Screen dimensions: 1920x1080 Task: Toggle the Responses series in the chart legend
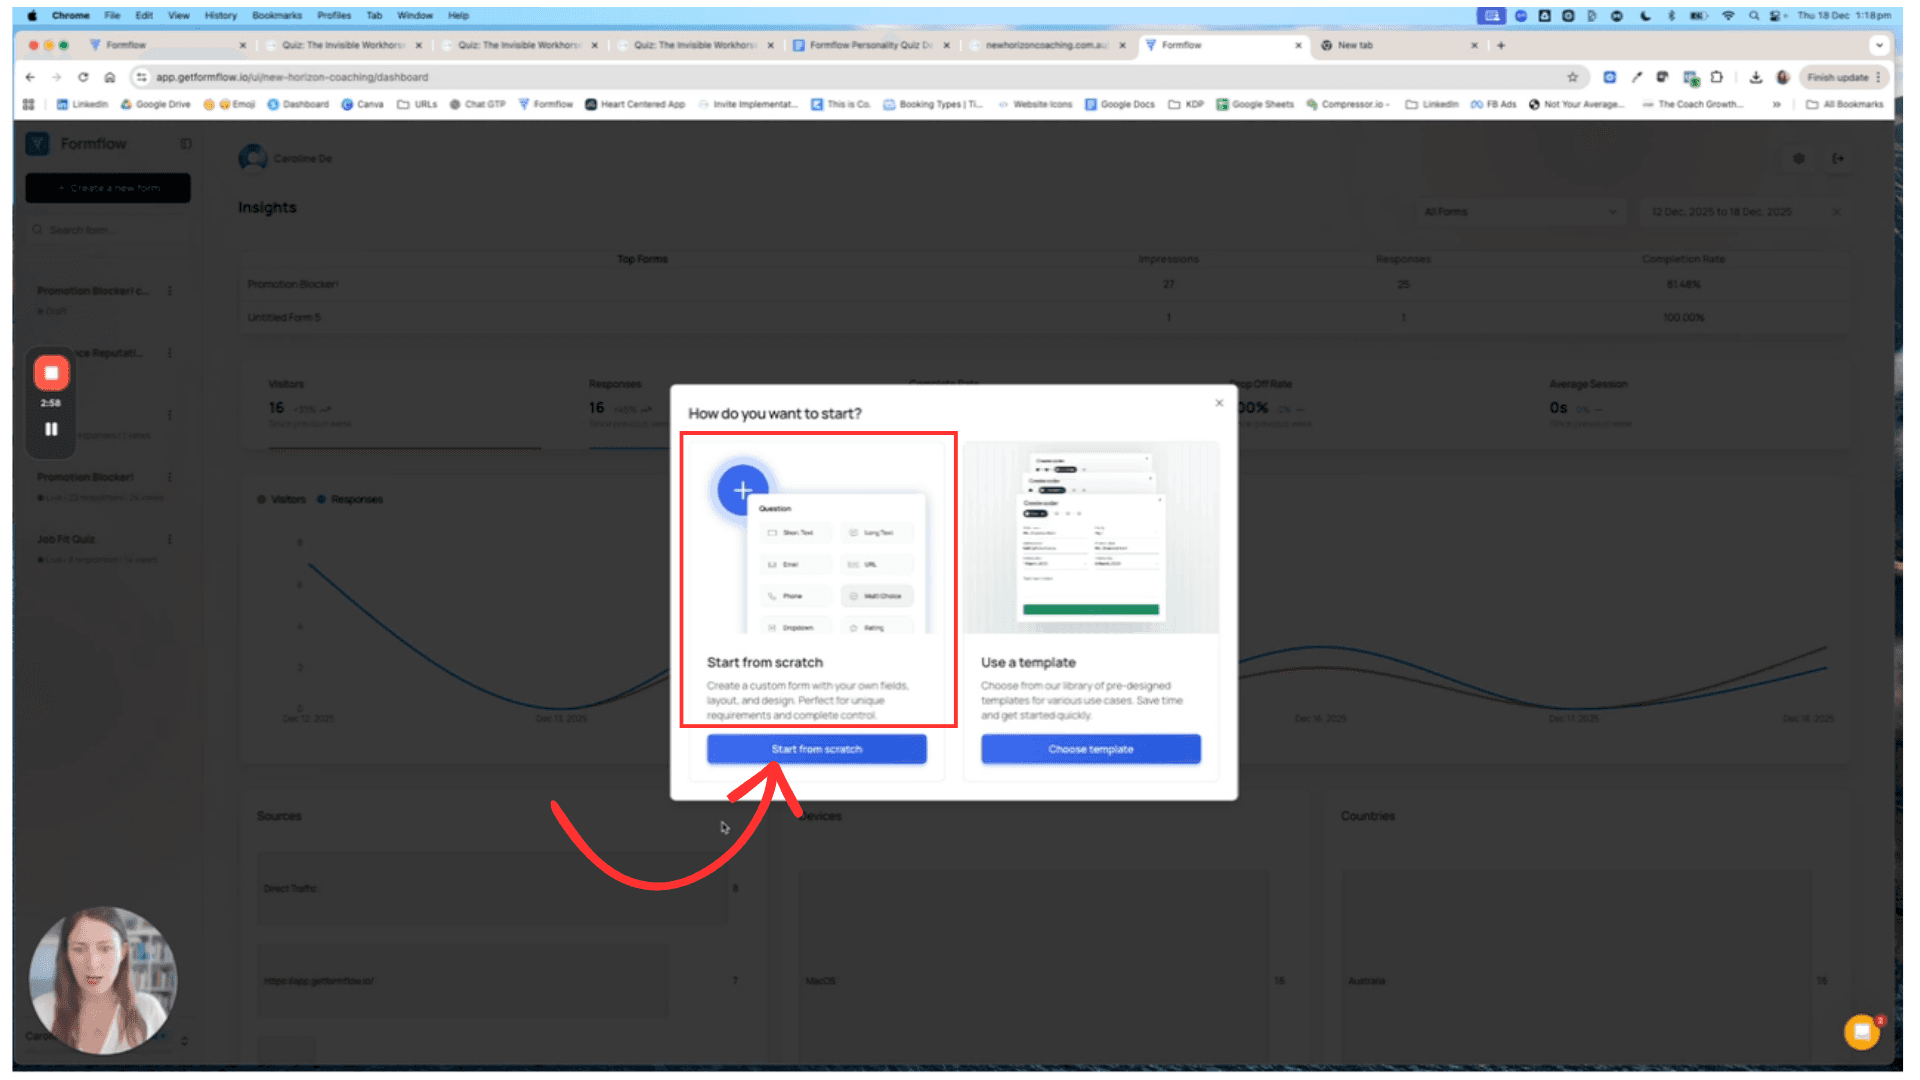(x=350, y=499)
